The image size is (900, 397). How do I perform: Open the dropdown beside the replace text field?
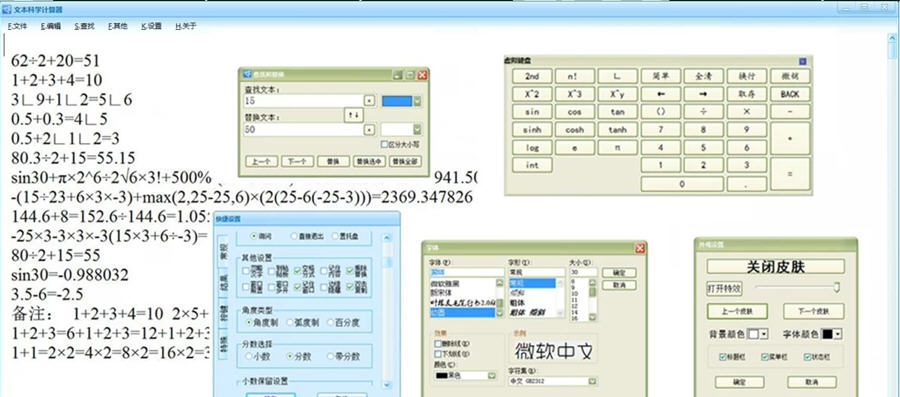pos(417,130)
